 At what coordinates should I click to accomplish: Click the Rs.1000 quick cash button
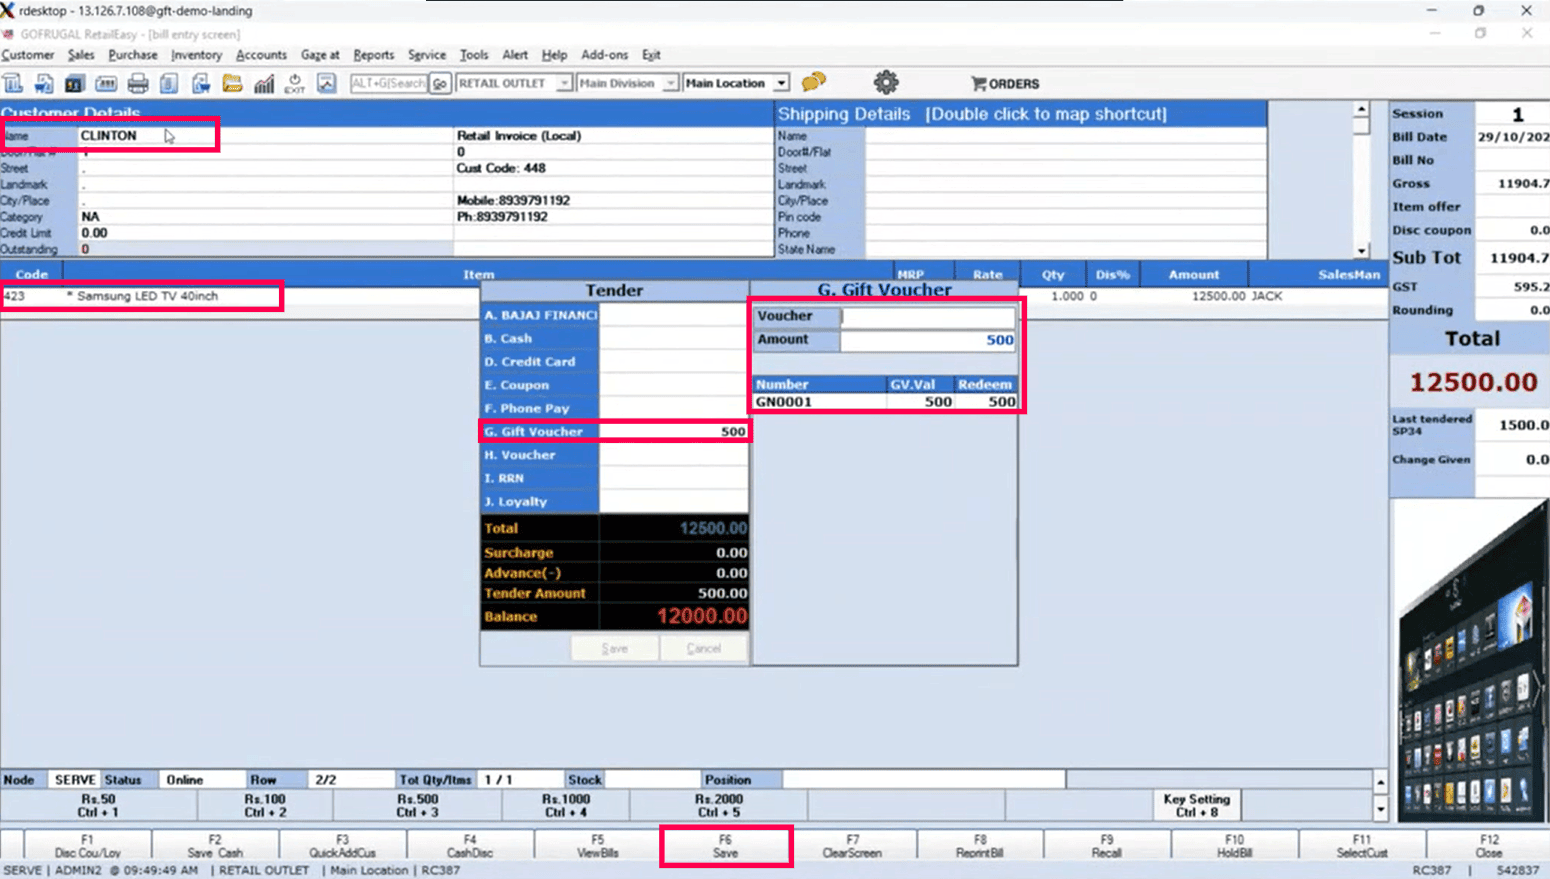[x=566, y=806]
